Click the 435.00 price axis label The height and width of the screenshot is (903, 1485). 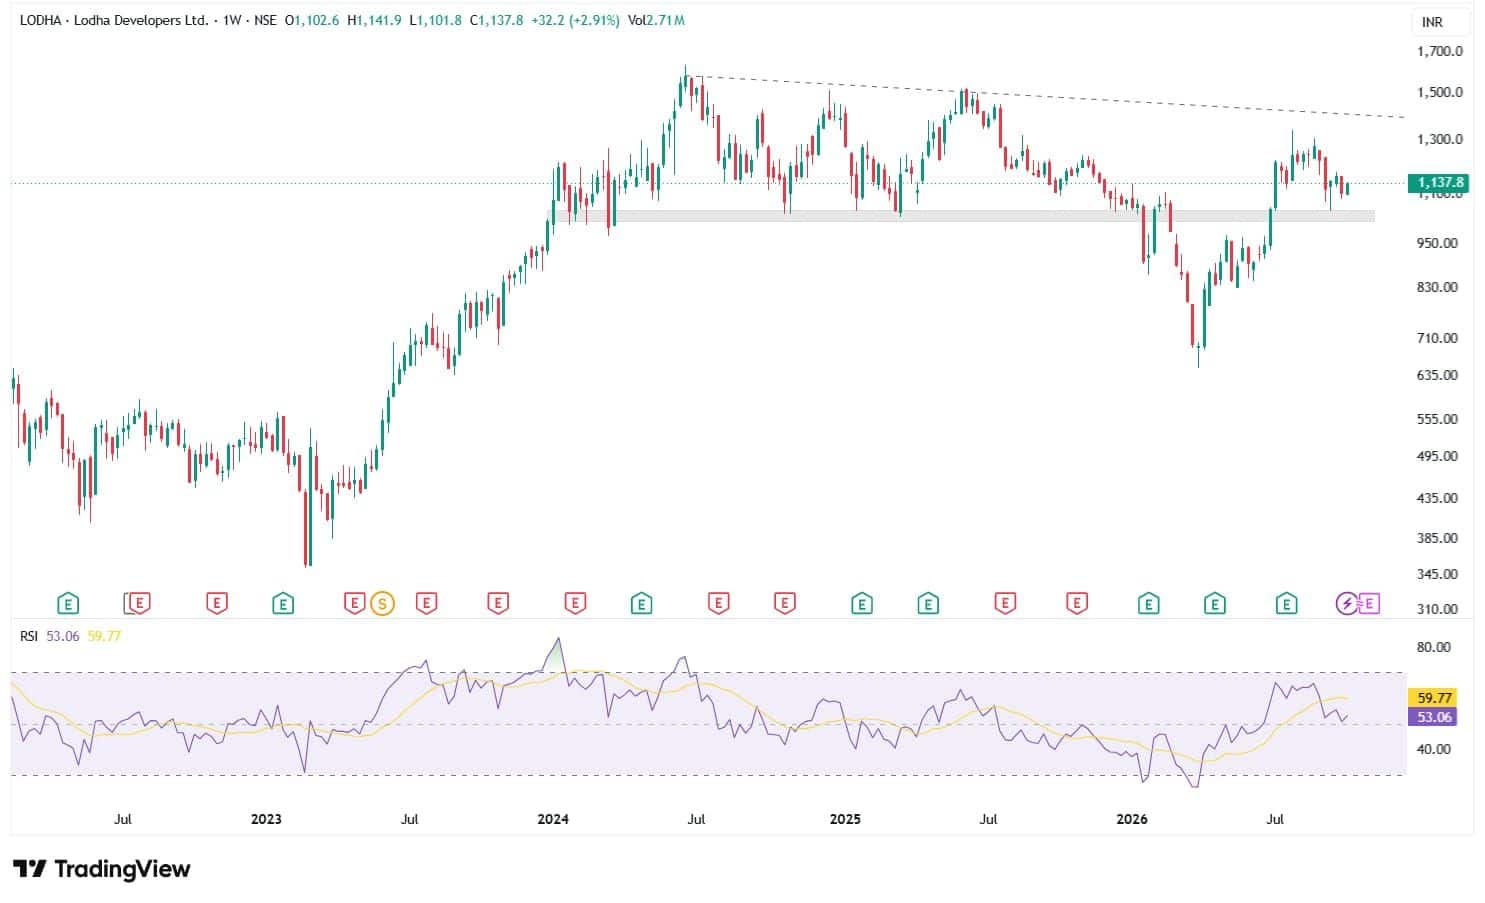(x=1436, y=498)
